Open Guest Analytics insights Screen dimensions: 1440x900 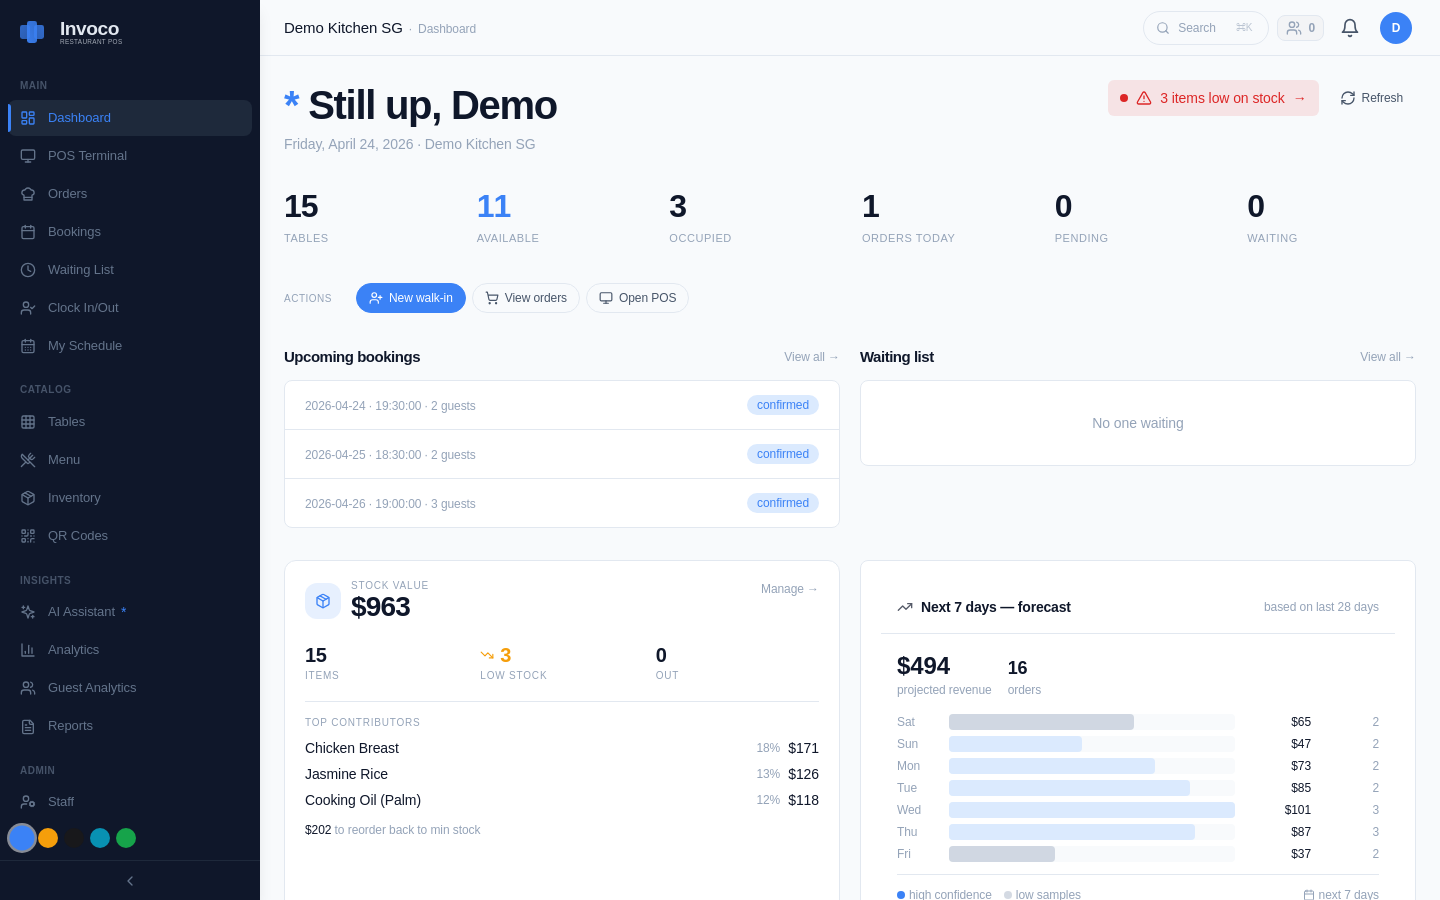94,687
